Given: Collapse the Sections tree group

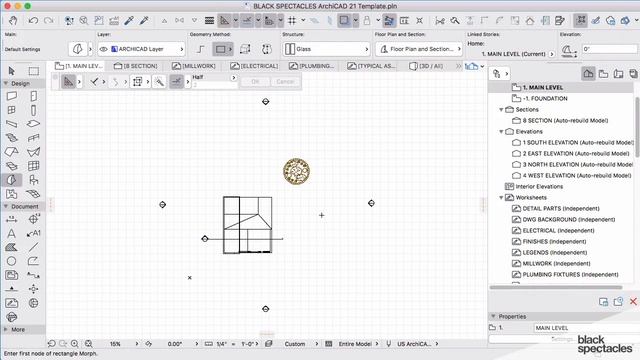Looking at the screenshot, I should pos(501,110).
